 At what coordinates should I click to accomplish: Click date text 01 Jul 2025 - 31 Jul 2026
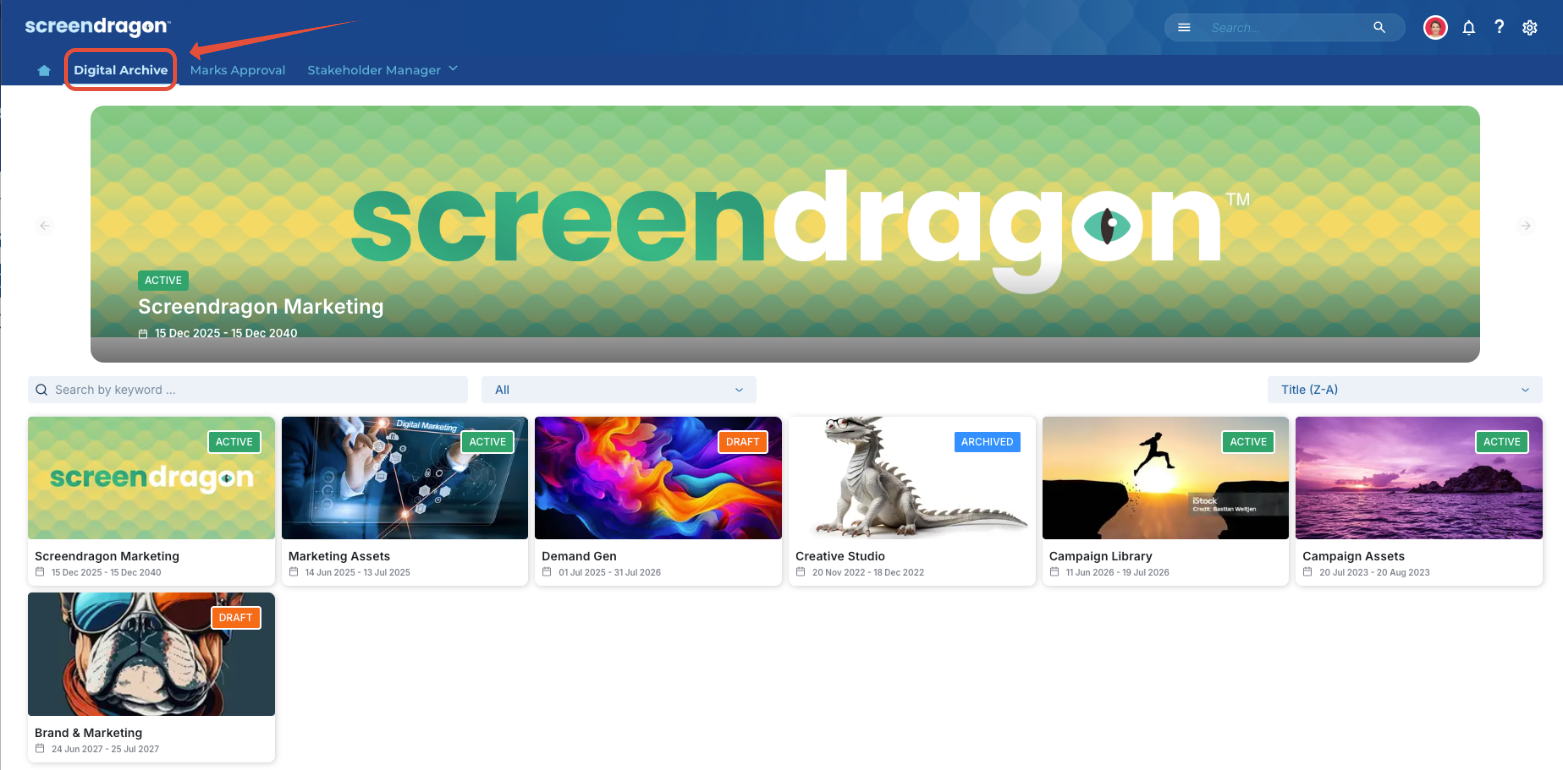(609, 573)
